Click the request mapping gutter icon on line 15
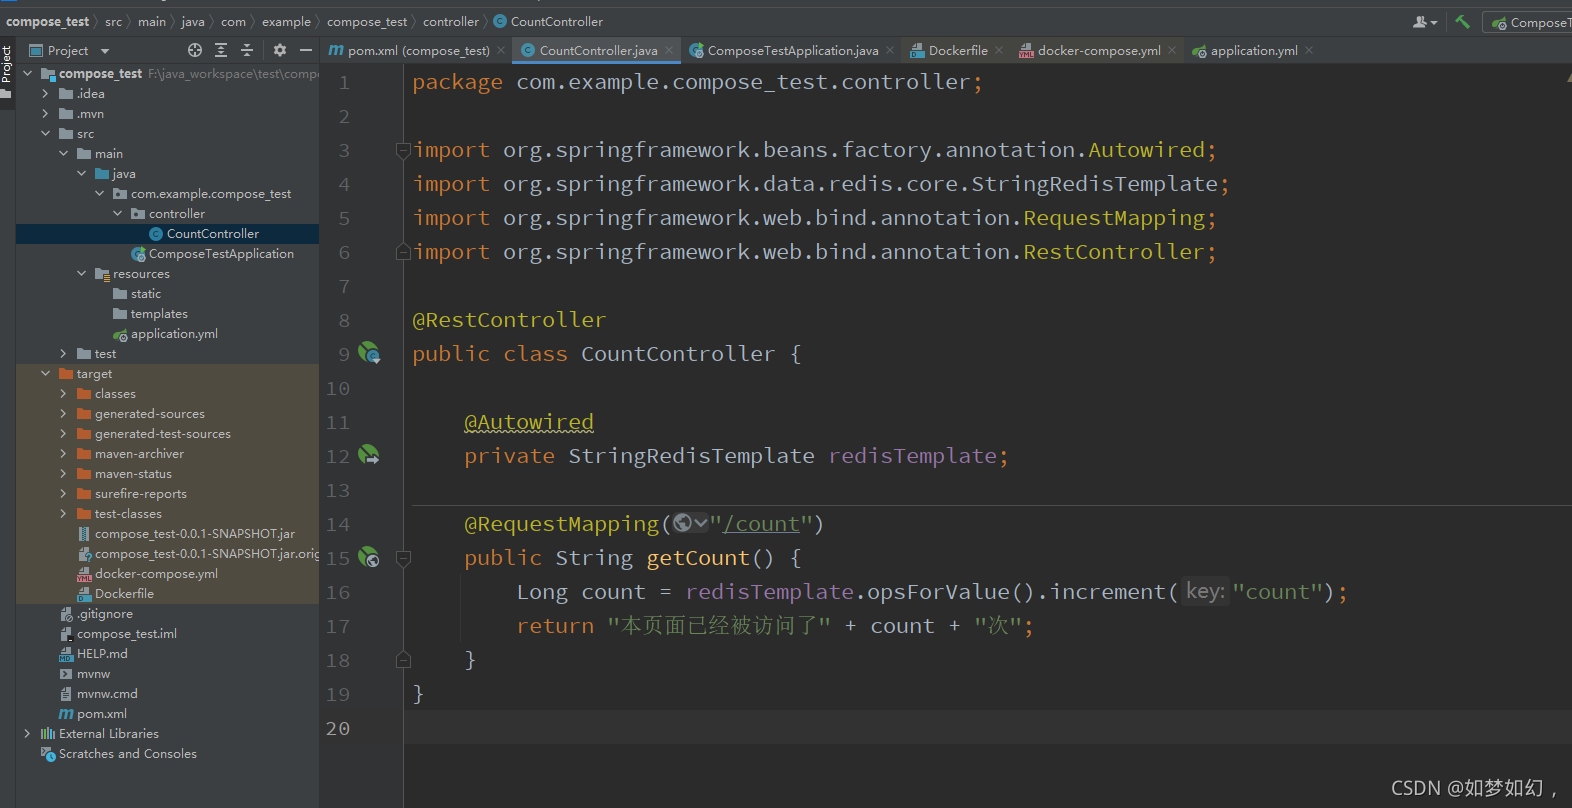 click(x=369, y=557)
